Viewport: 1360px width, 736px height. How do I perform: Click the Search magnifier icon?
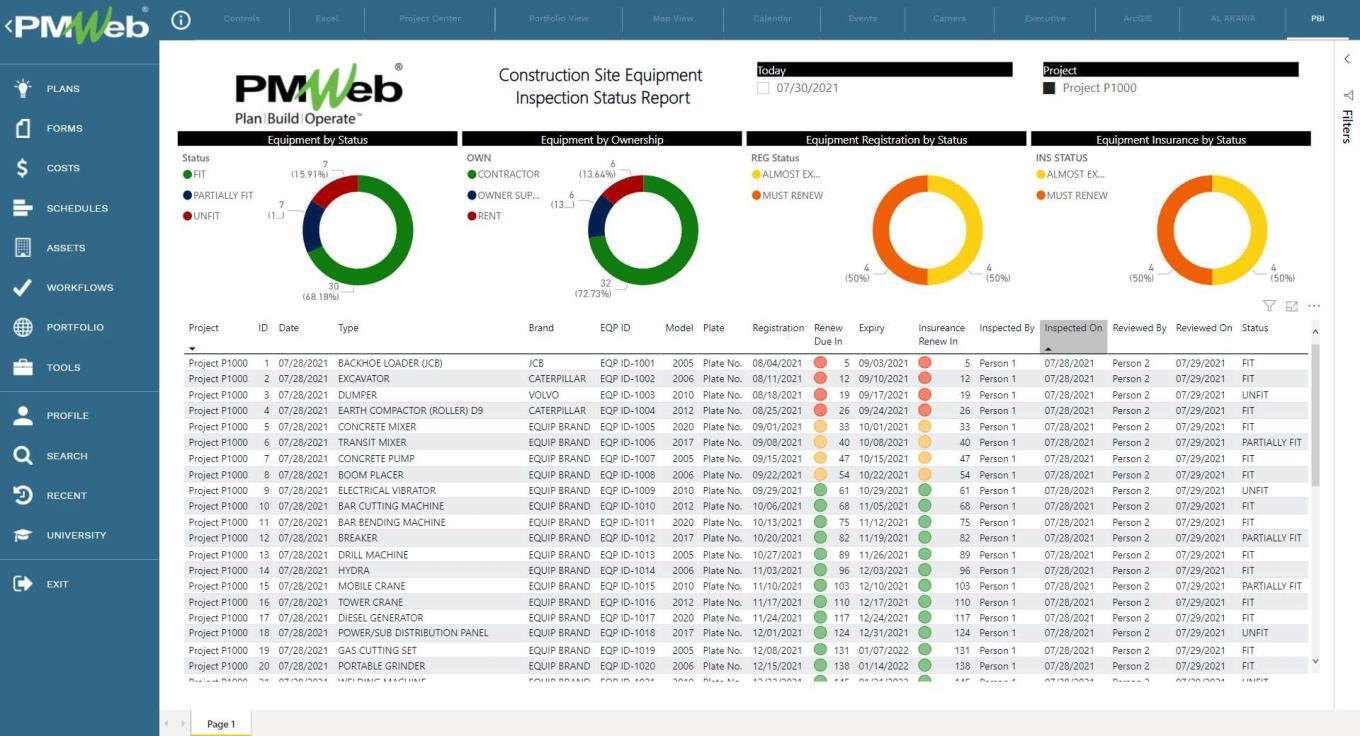(x=23, y=455)
